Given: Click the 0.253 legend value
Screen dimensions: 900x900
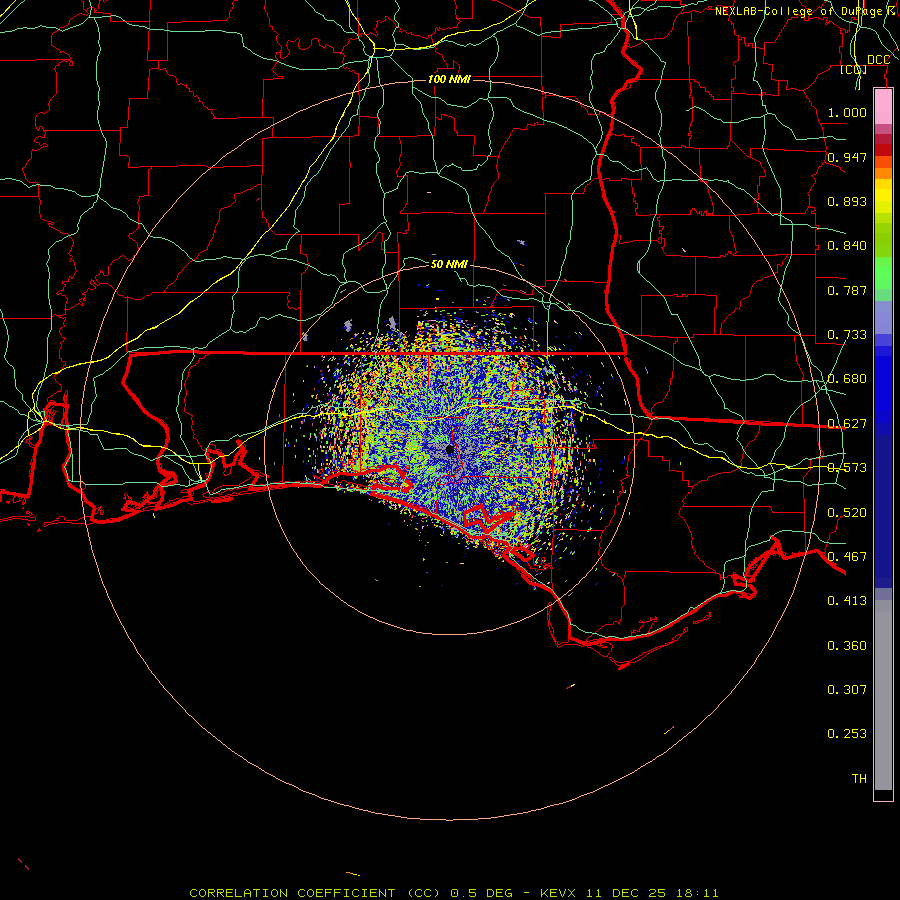Looking at the screenshot, I should 847,734.
